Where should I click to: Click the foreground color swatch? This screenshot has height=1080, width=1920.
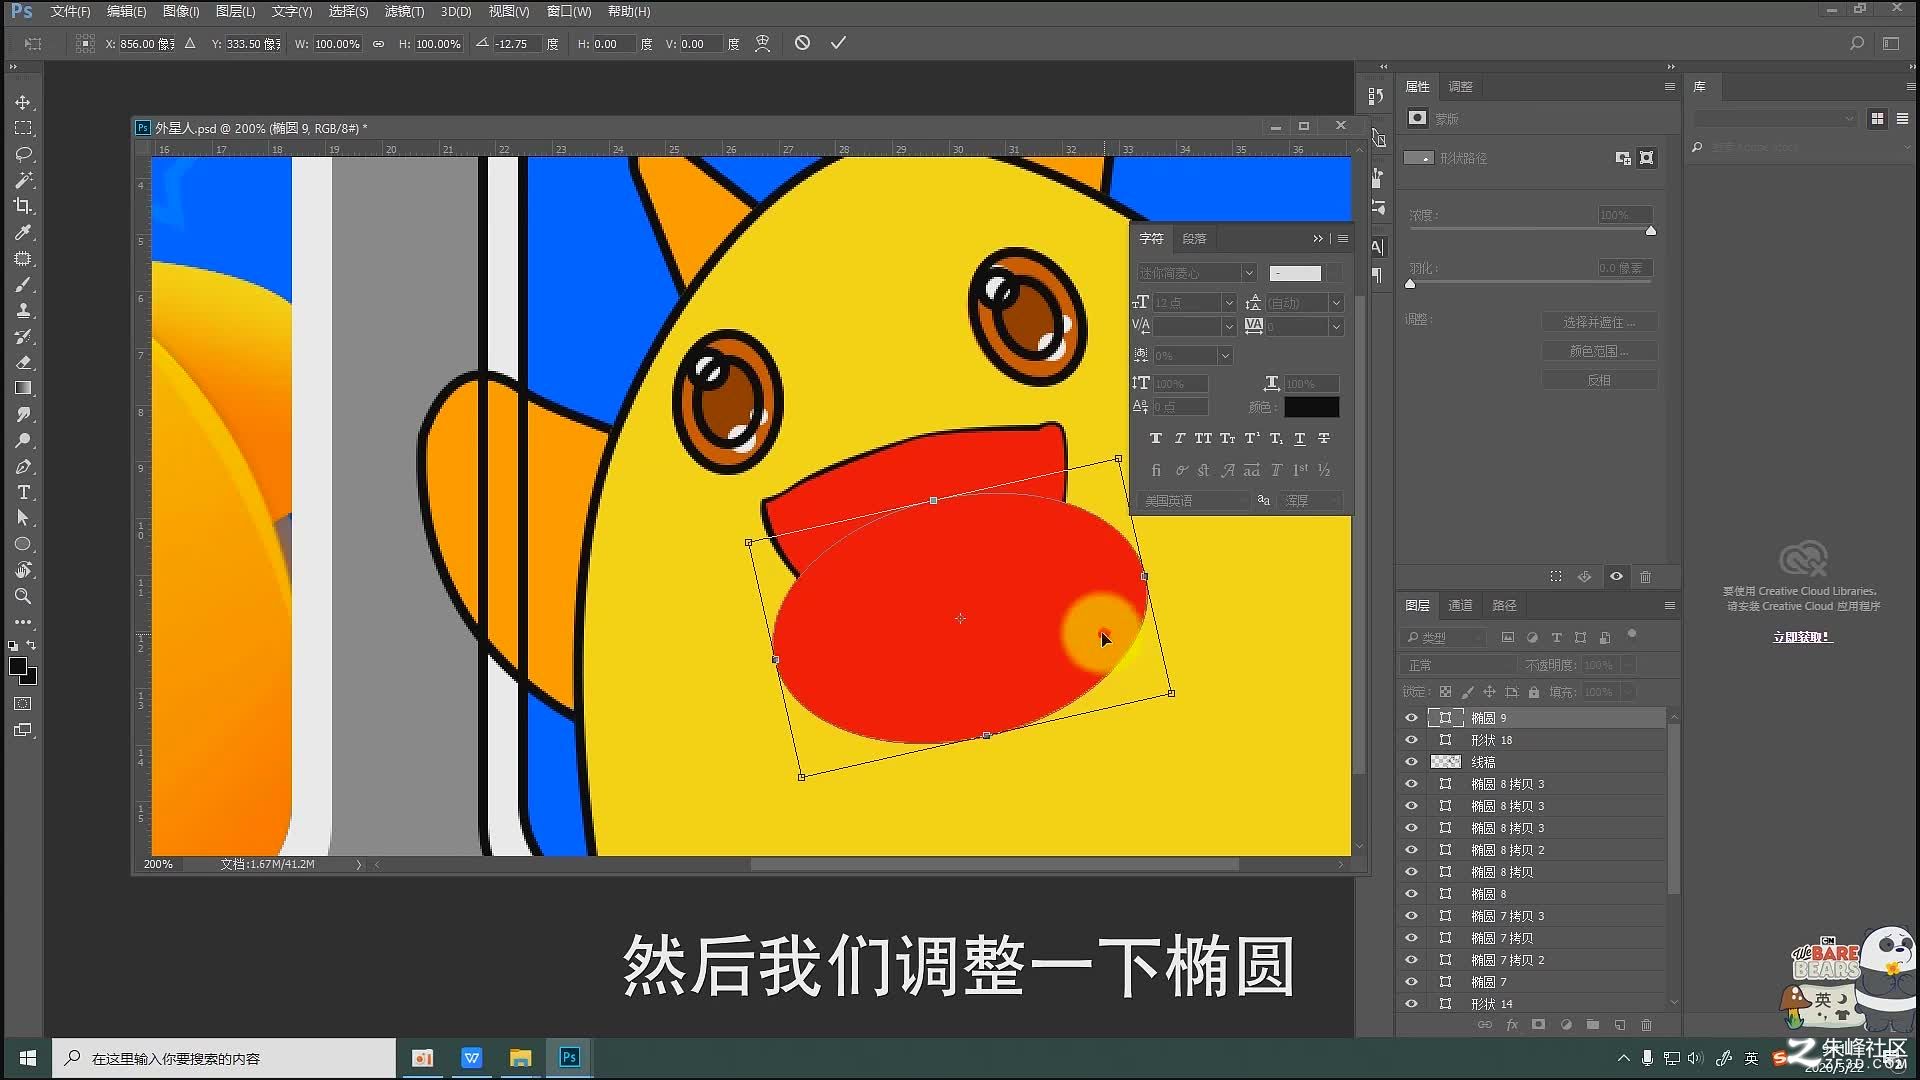(x=18, y=666)
